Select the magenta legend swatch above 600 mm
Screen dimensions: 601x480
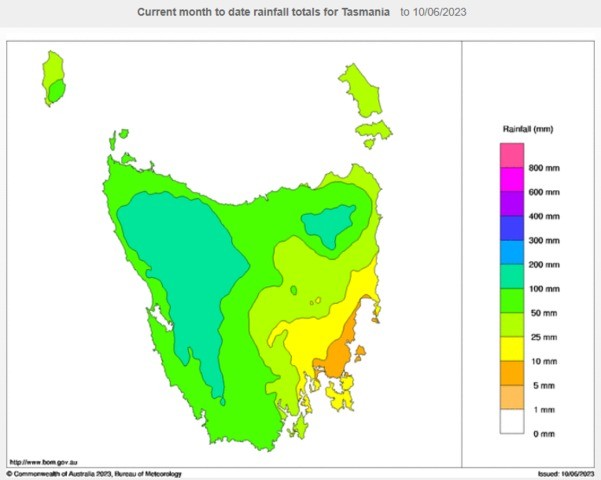(x=511, y=179)
